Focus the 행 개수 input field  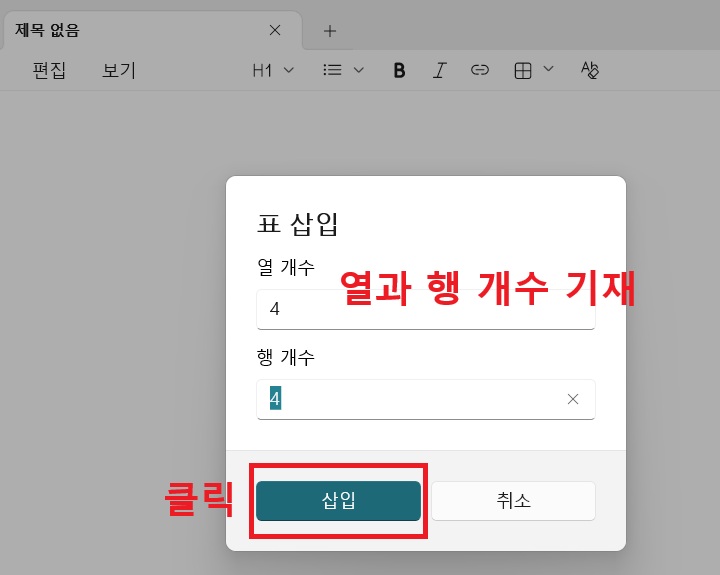tap(426, 399)
